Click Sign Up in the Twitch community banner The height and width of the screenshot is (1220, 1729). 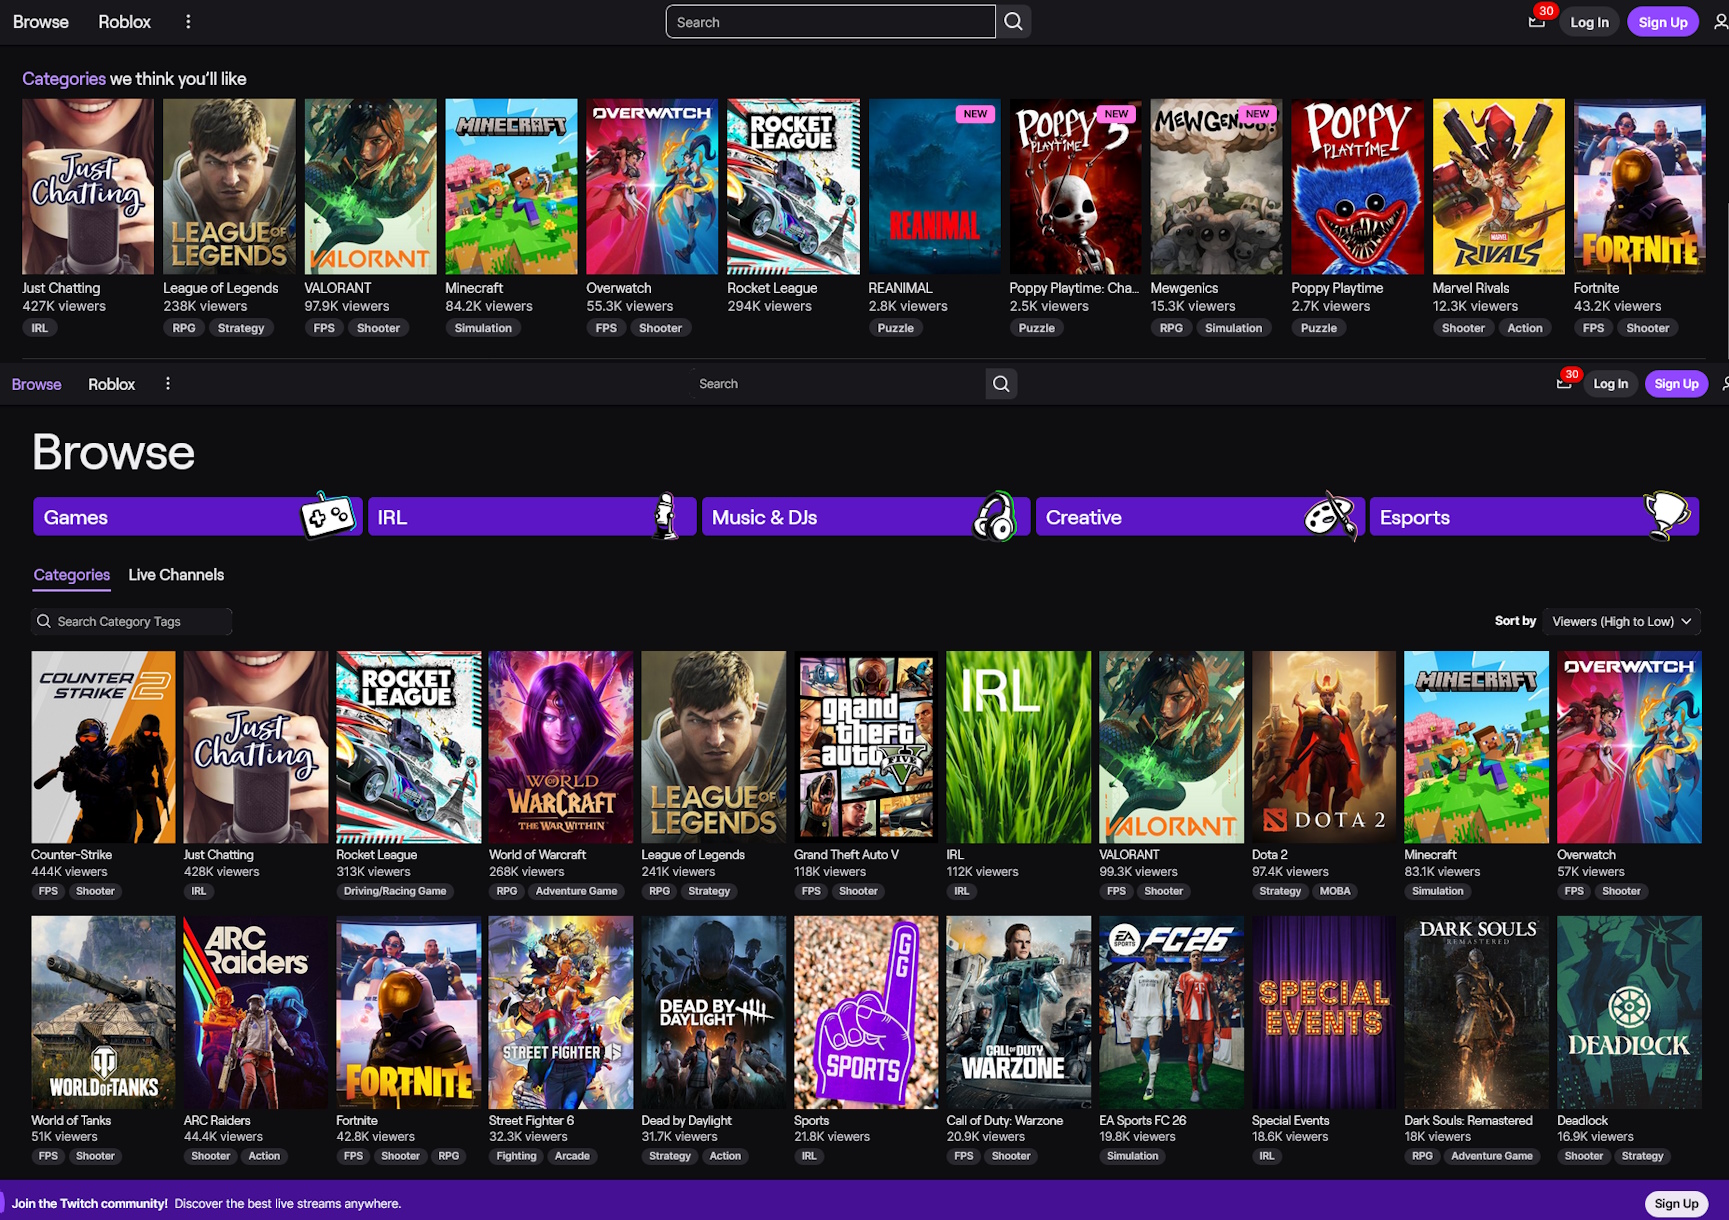(1676, 1203)
